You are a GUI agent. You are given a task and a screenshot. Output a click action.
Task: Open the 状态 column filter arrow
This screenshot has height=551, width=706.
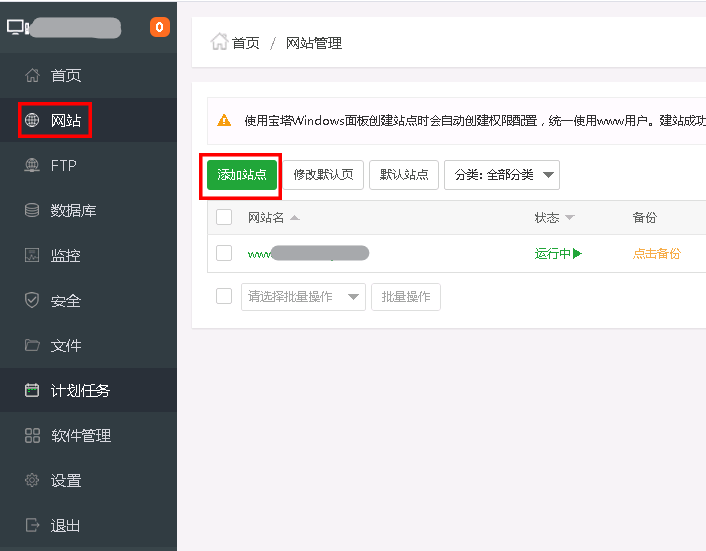(570, 218)
